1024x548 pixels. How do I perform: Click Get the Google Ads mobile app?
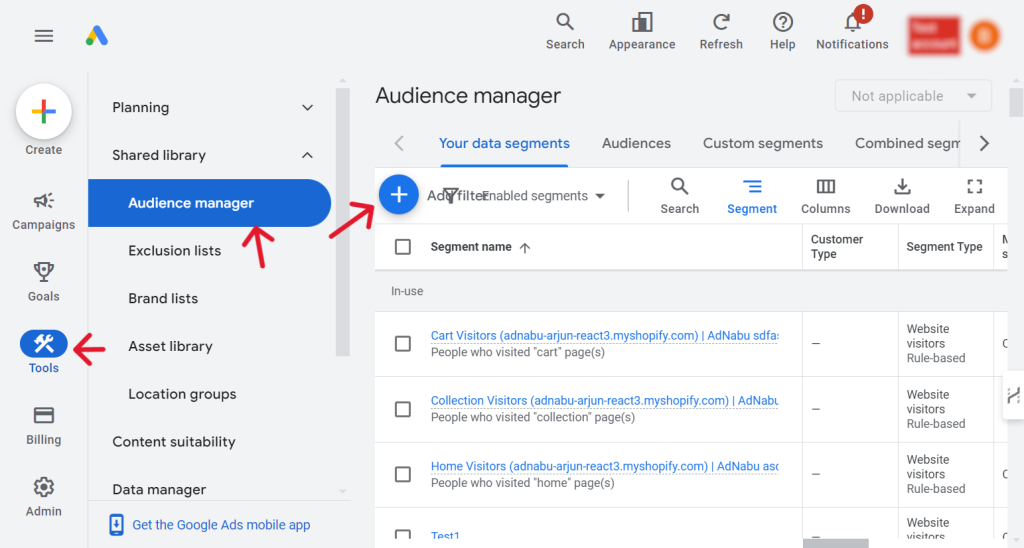[x=221, y=524]
